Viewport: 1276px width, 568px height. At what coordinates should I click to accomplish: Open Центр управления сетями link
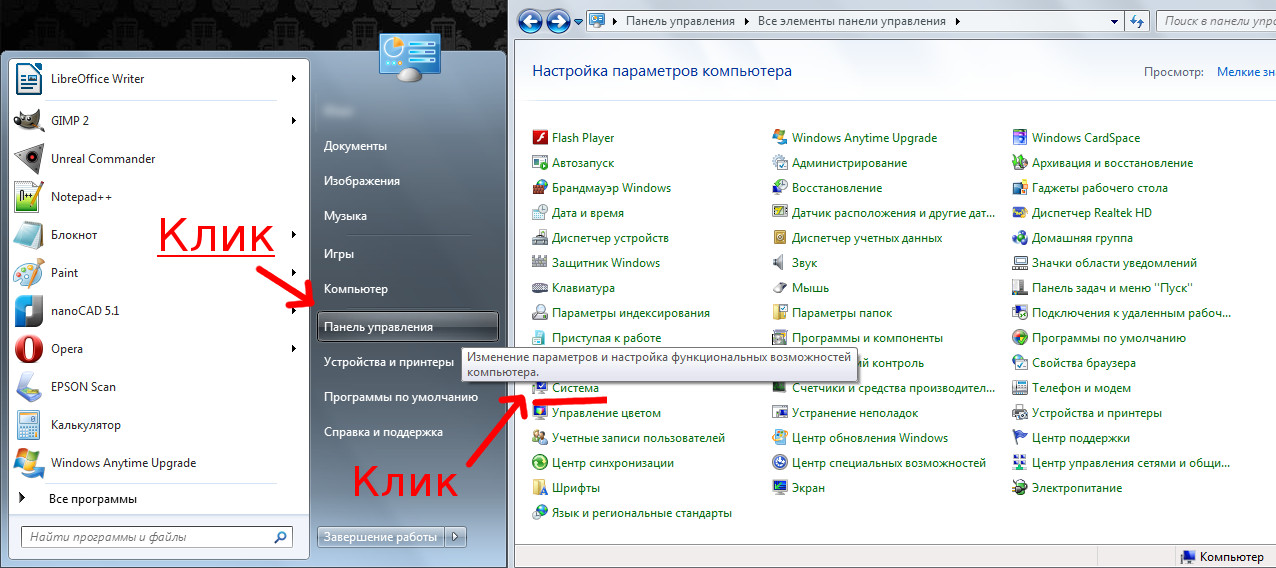pyautogui.click(x=1131, y=463)
